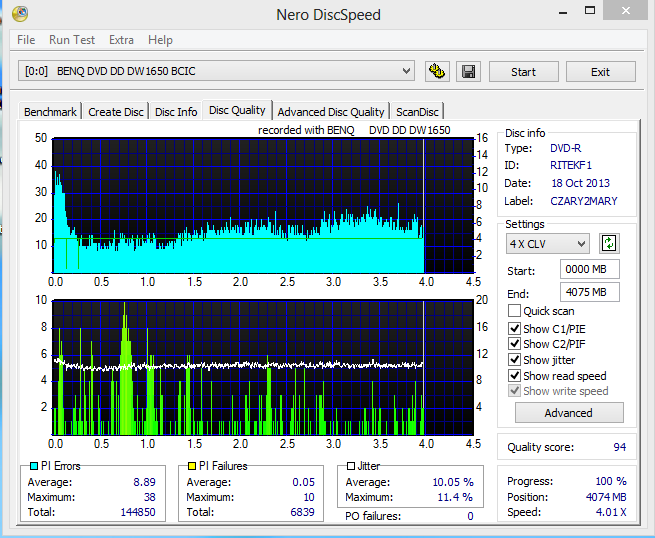Screen dimensions: 655x538
Task: Click the End position field 4075 MB
Action: (x=589, y=292)
